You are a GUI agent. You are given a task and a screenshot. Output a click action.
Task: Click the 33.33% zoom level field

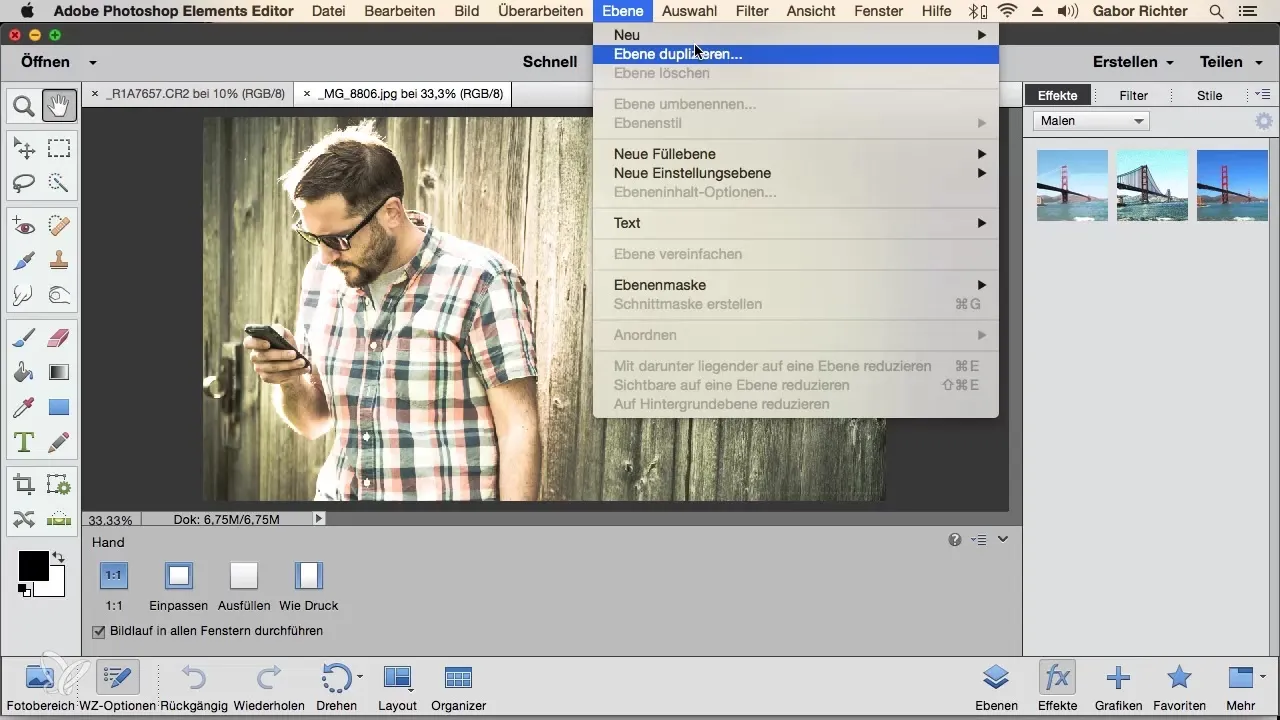[x=111, y=519]
